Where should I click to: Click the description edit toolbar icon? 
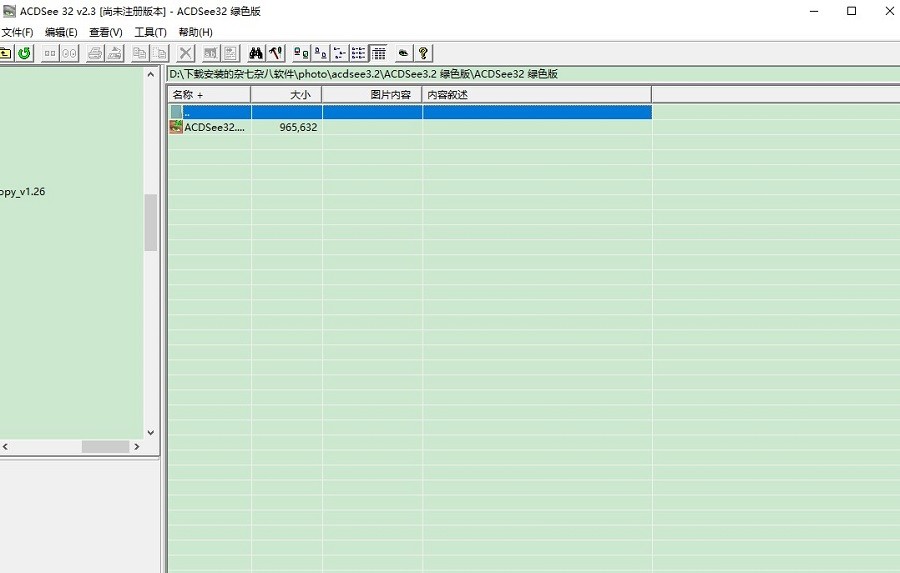[230, 53]
